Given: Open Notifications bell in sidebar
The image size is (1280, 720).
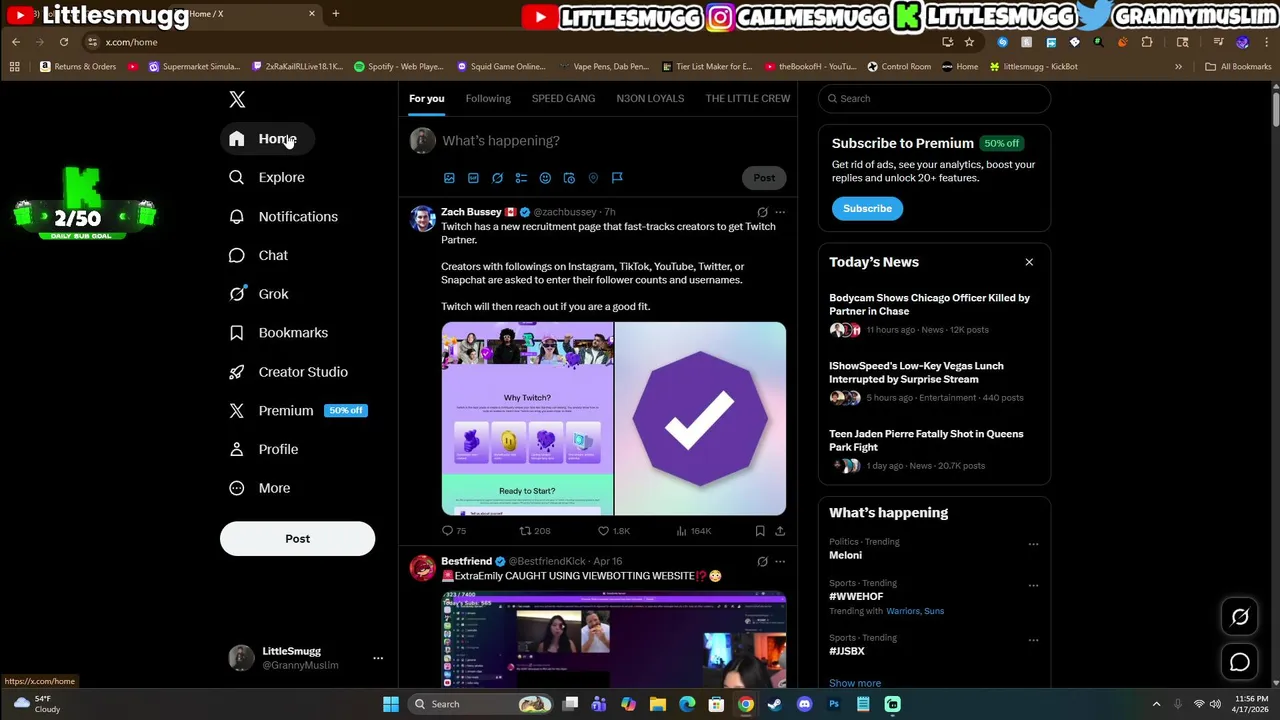Looking at the screenshot, I should tap(284, 216).
